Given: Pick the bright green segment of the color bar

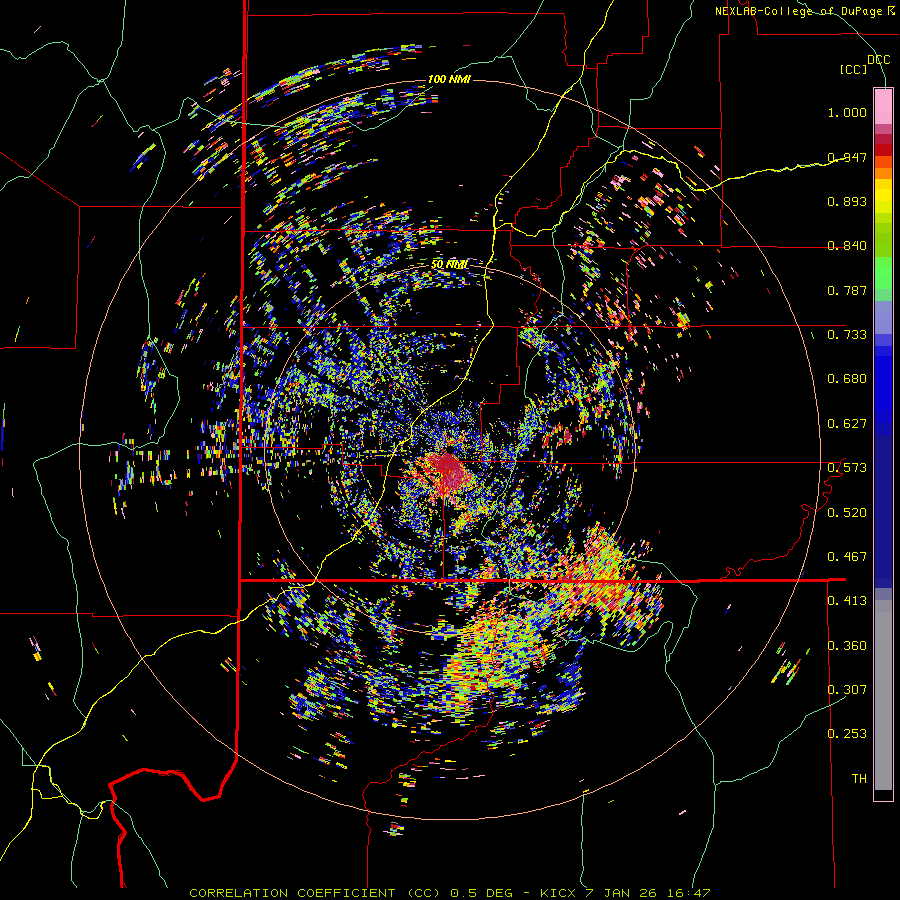Looking at the screenshot, I should pyautogui.click(x=883, y=273).
